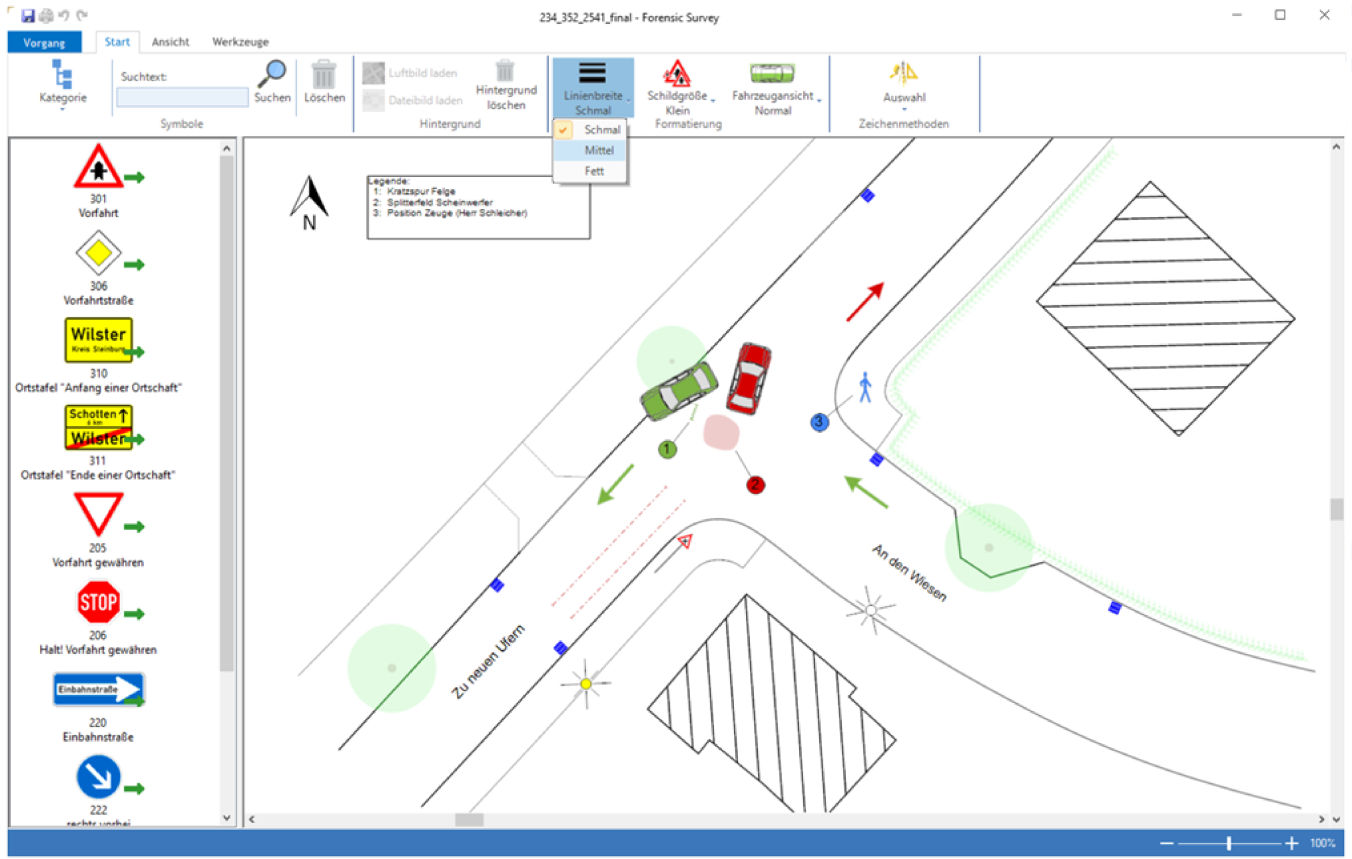Image resolution: width=1352 pixels, height=859 pixels.
Task: Open the Kategorie tree icon
Action: (x=62, y=75)
